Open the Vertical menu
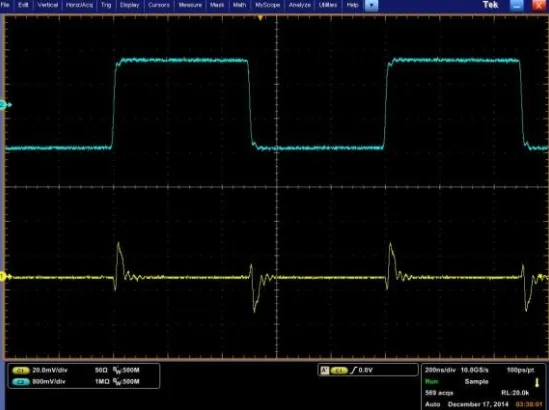 pos(48,5)
